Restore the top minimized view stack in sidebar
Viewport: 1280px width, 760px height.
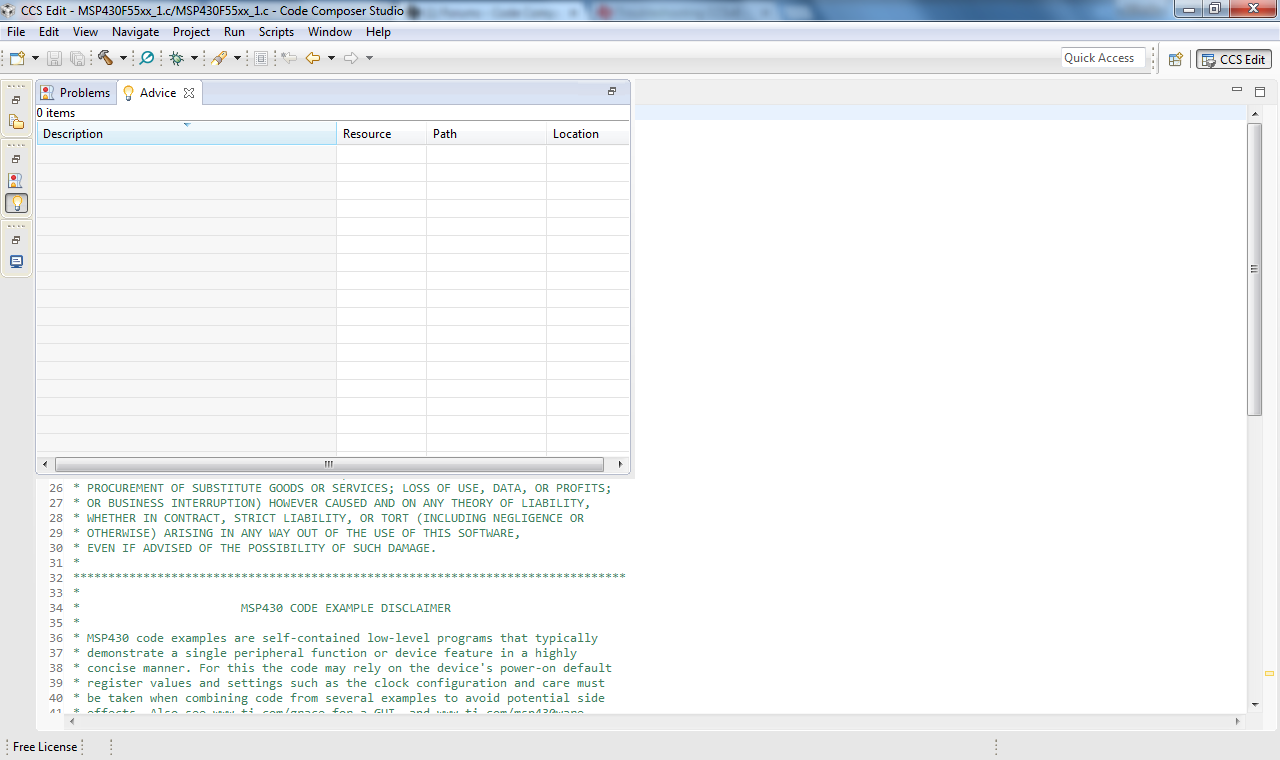click(x=16, y=100)
